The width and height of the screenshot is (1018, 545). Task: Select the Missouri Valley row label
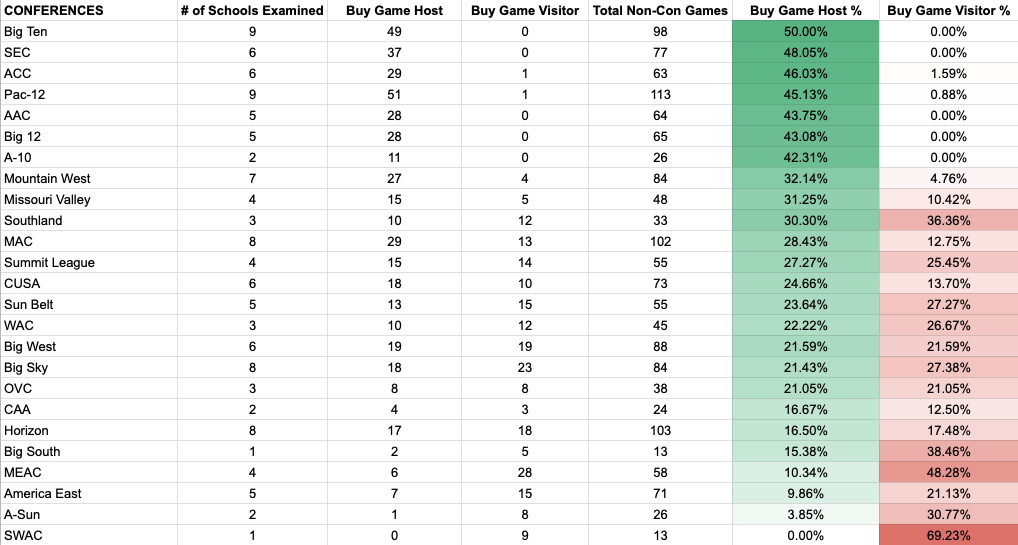point(89,199)
